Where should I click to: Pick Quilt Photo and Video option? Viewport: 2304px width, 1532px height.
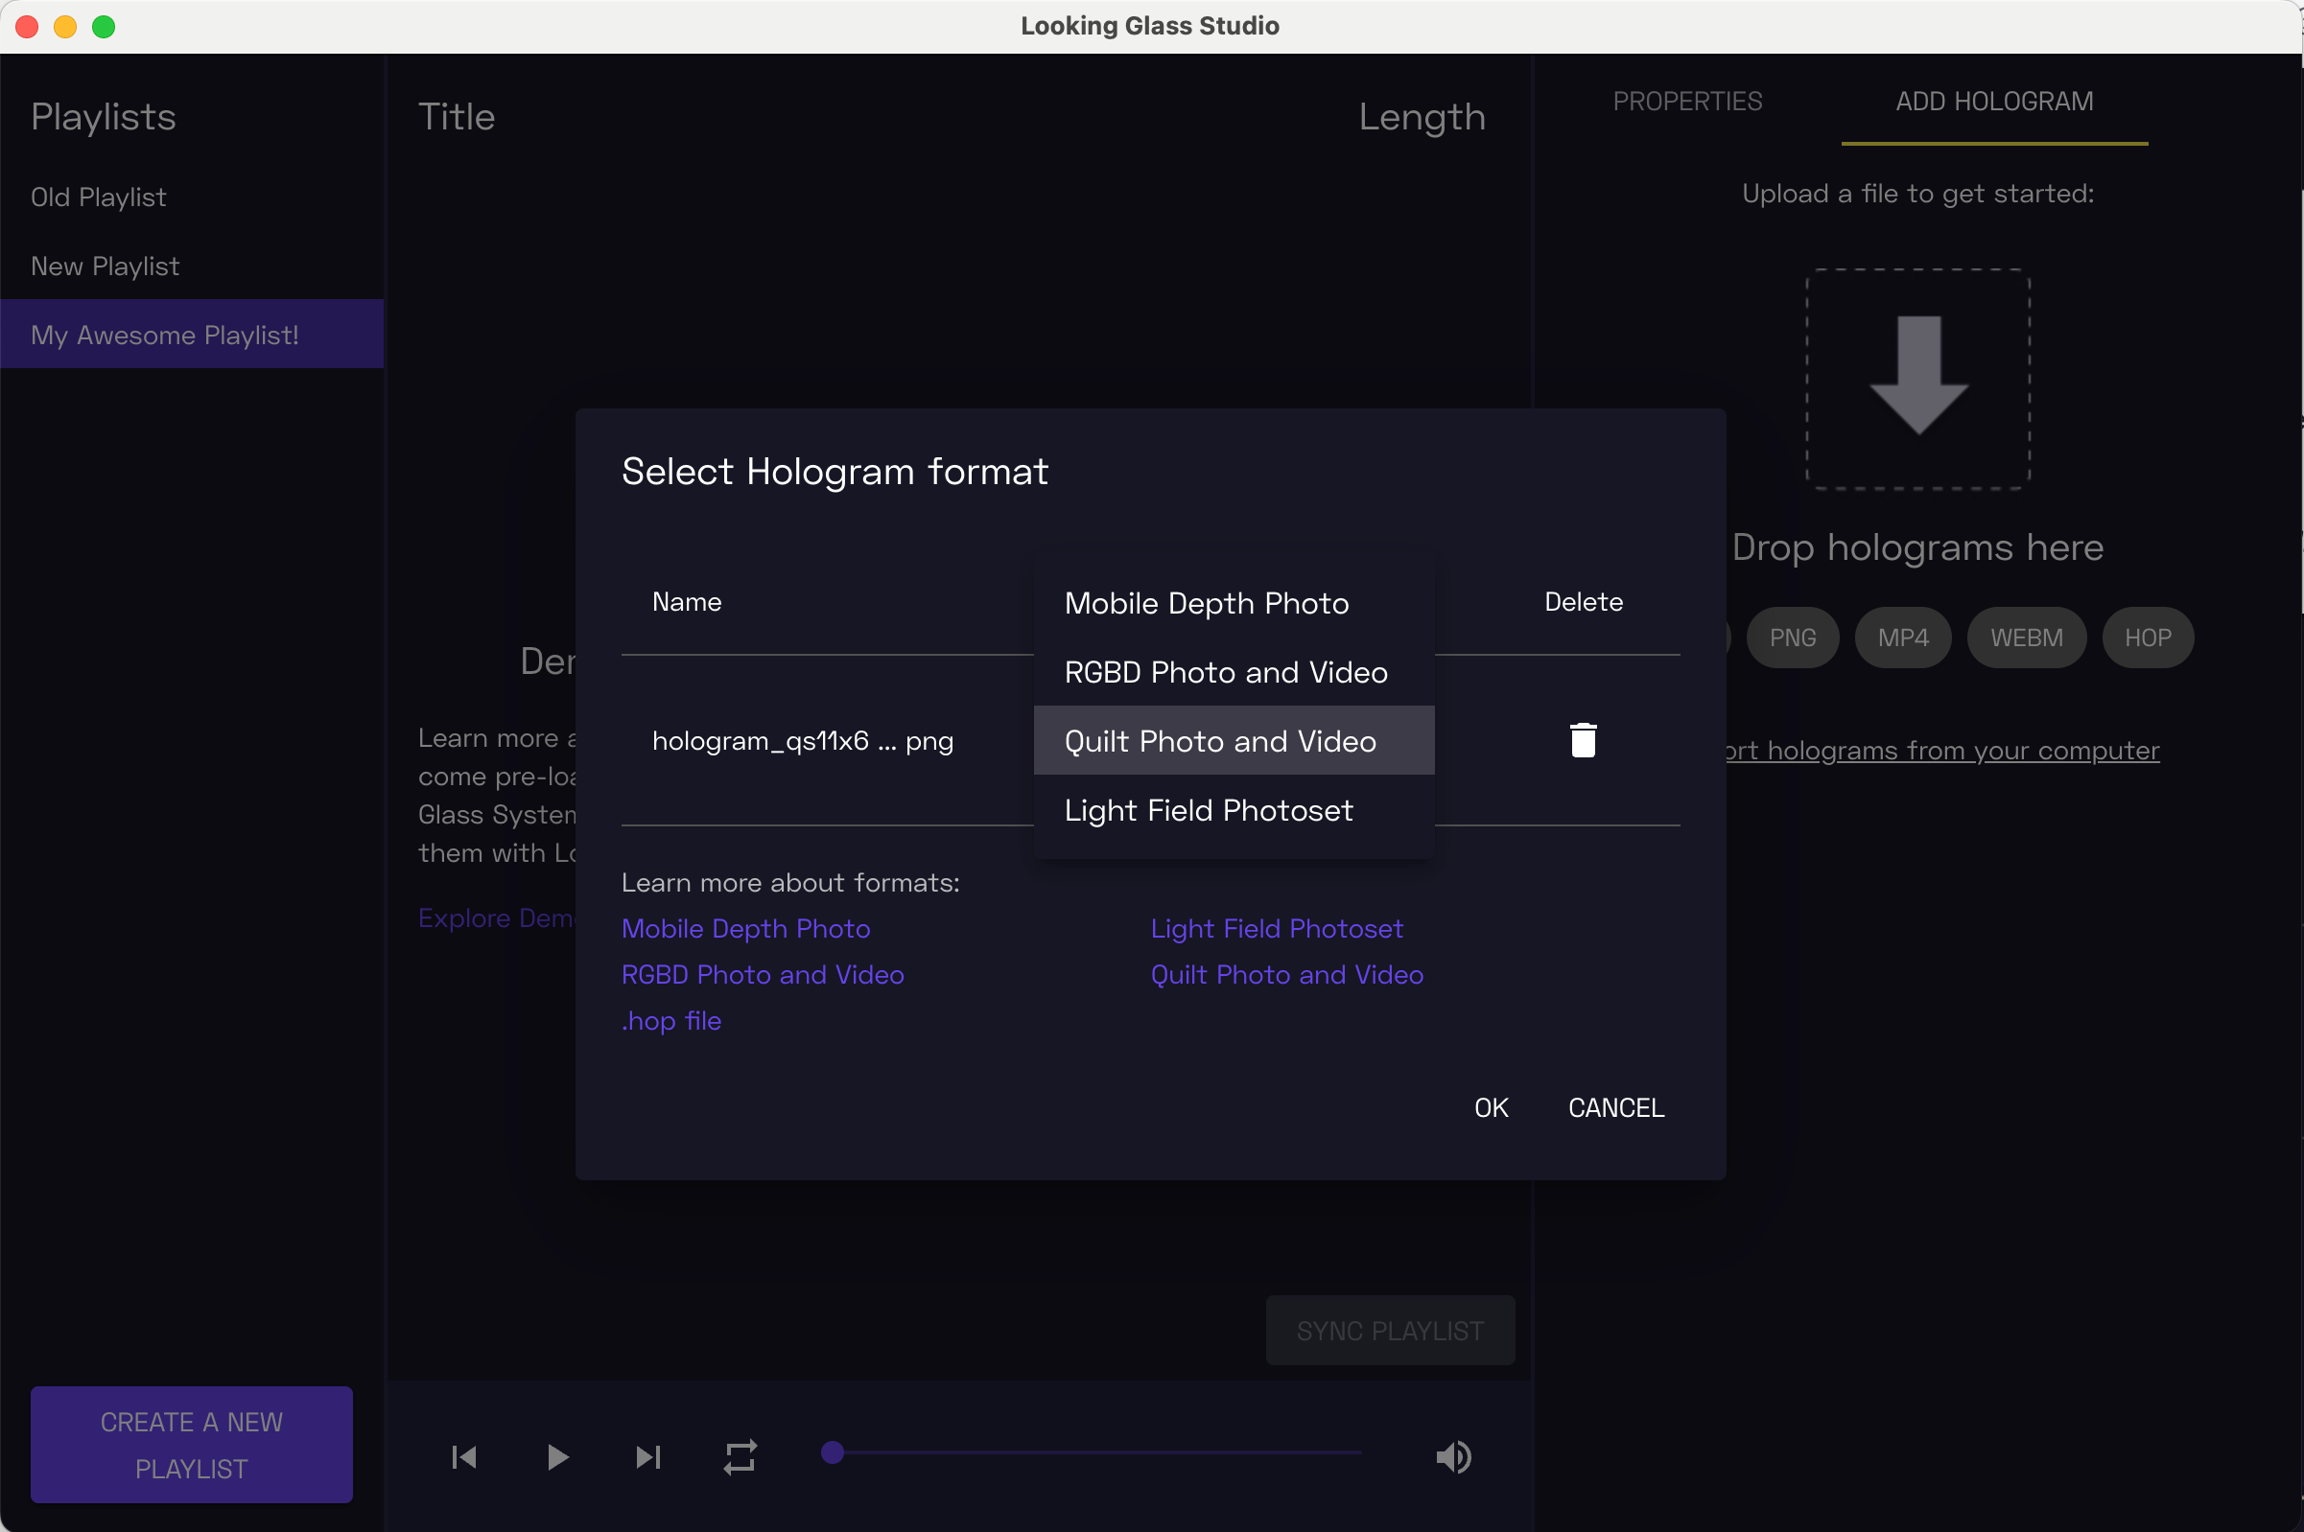tap(1220, 741)
